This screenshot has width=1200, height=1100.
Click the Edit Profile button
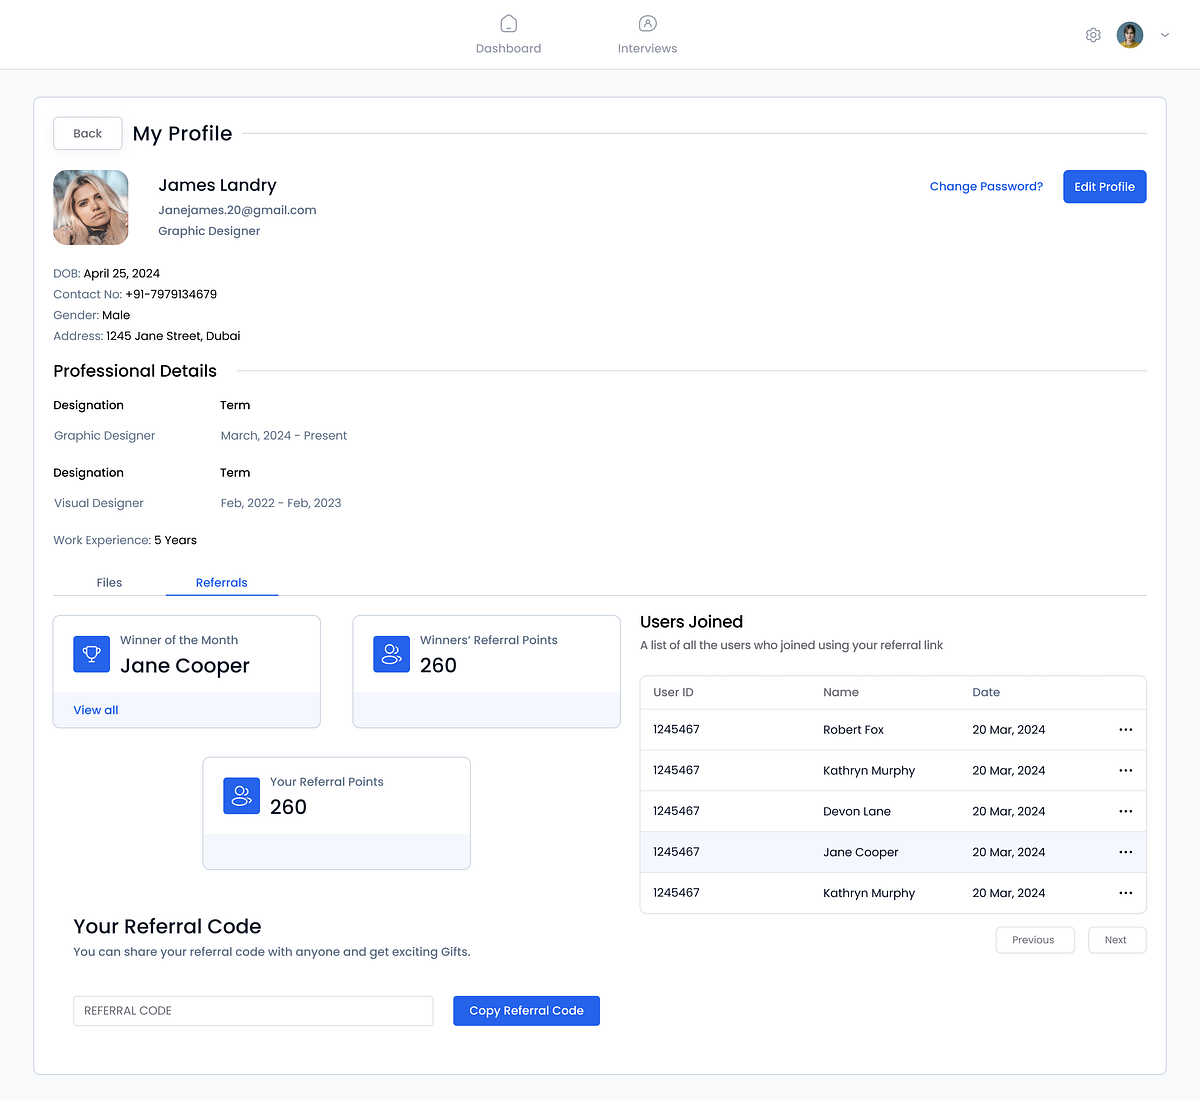(1104, 186)
